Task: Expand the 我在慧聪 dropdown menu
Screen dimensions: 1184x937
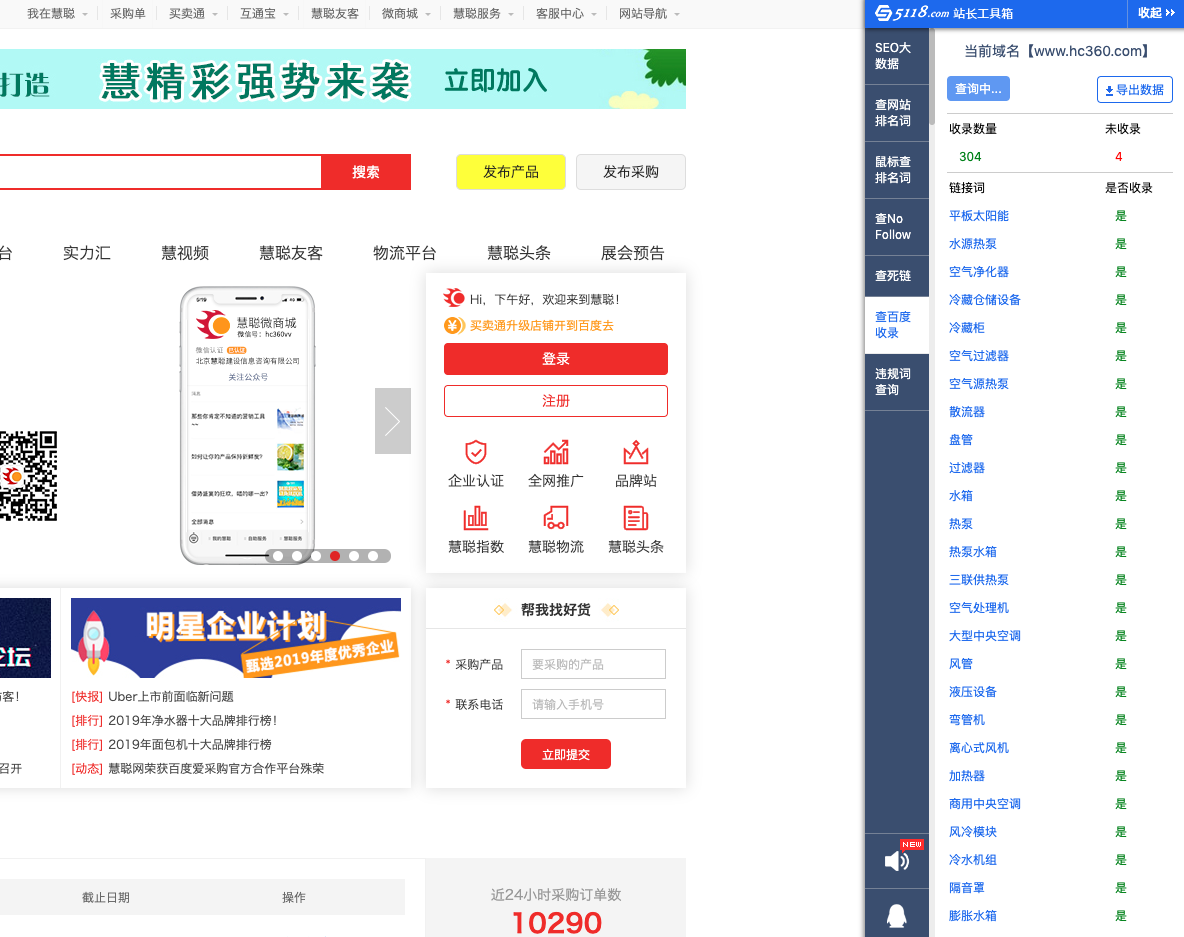Action: (x=57, y=14)
